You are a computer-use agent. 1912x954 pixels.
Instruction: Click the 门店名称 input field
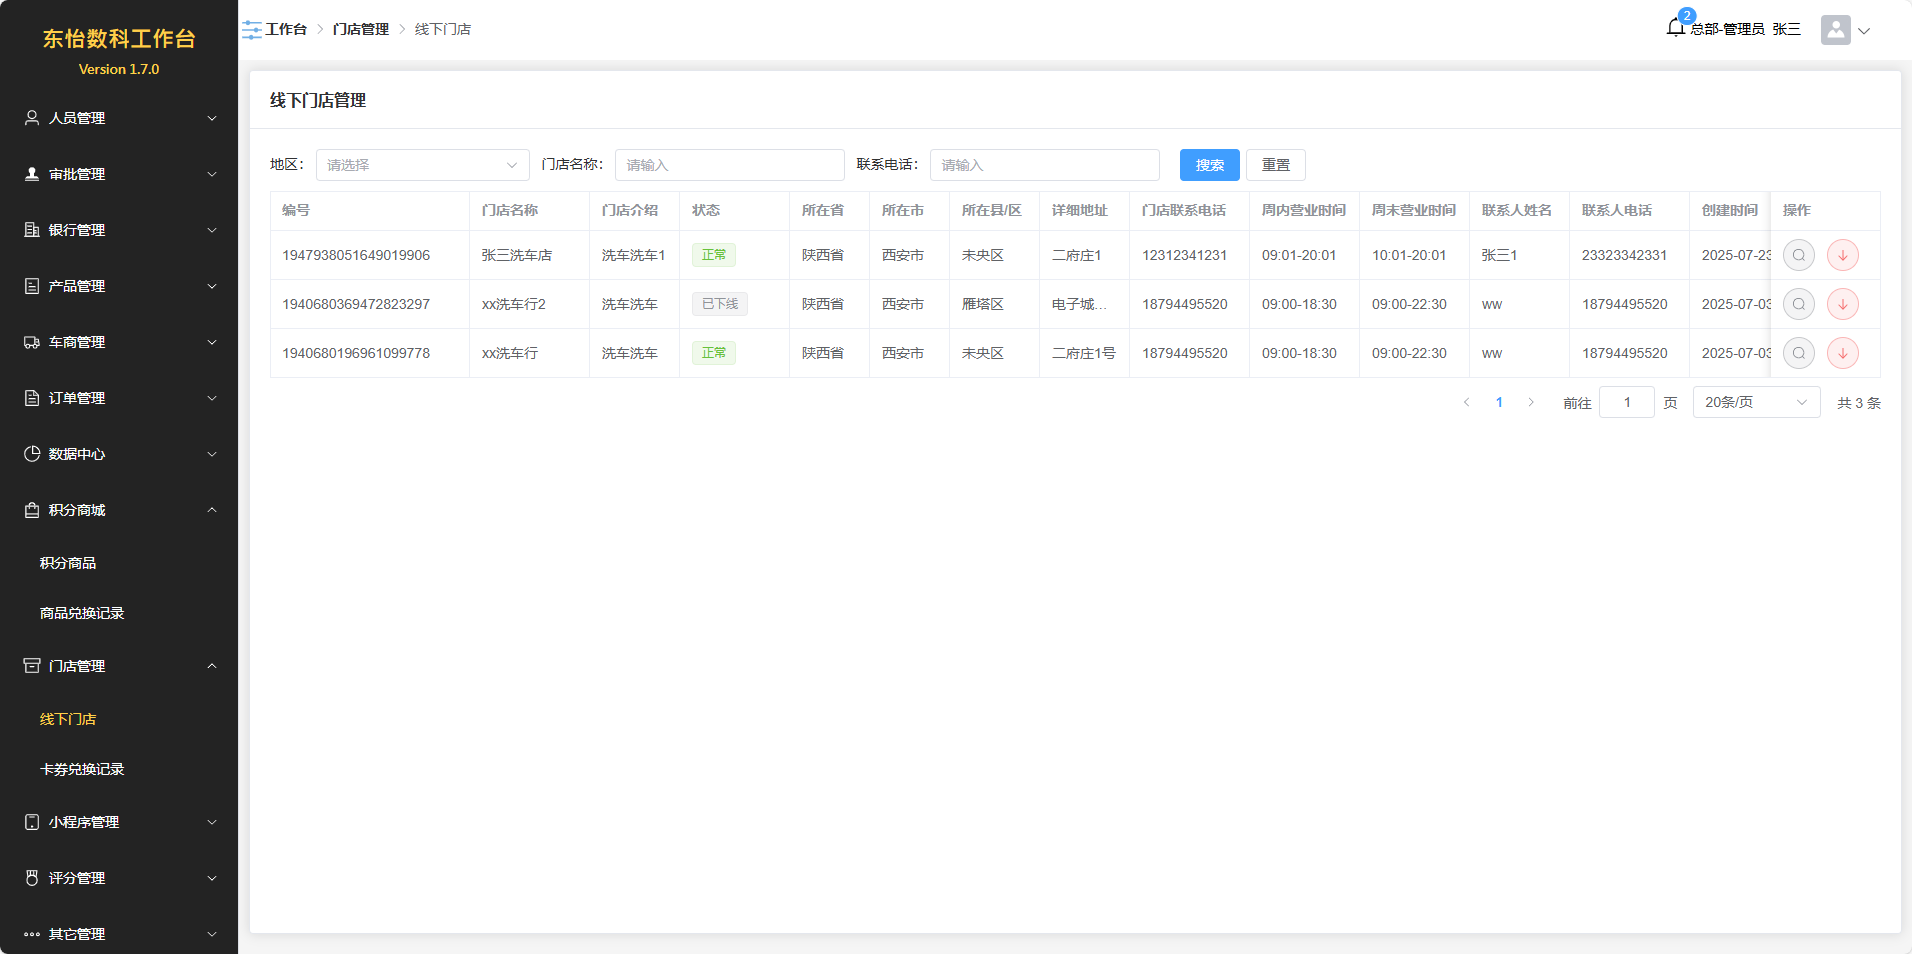pos(729,165)
